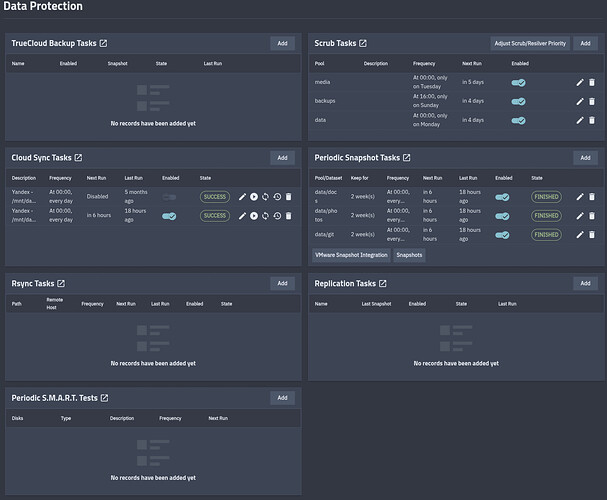The image size is (607, 500).
Task: Delete the Yandex task last run 5 months ago
Action: point(289,197)
